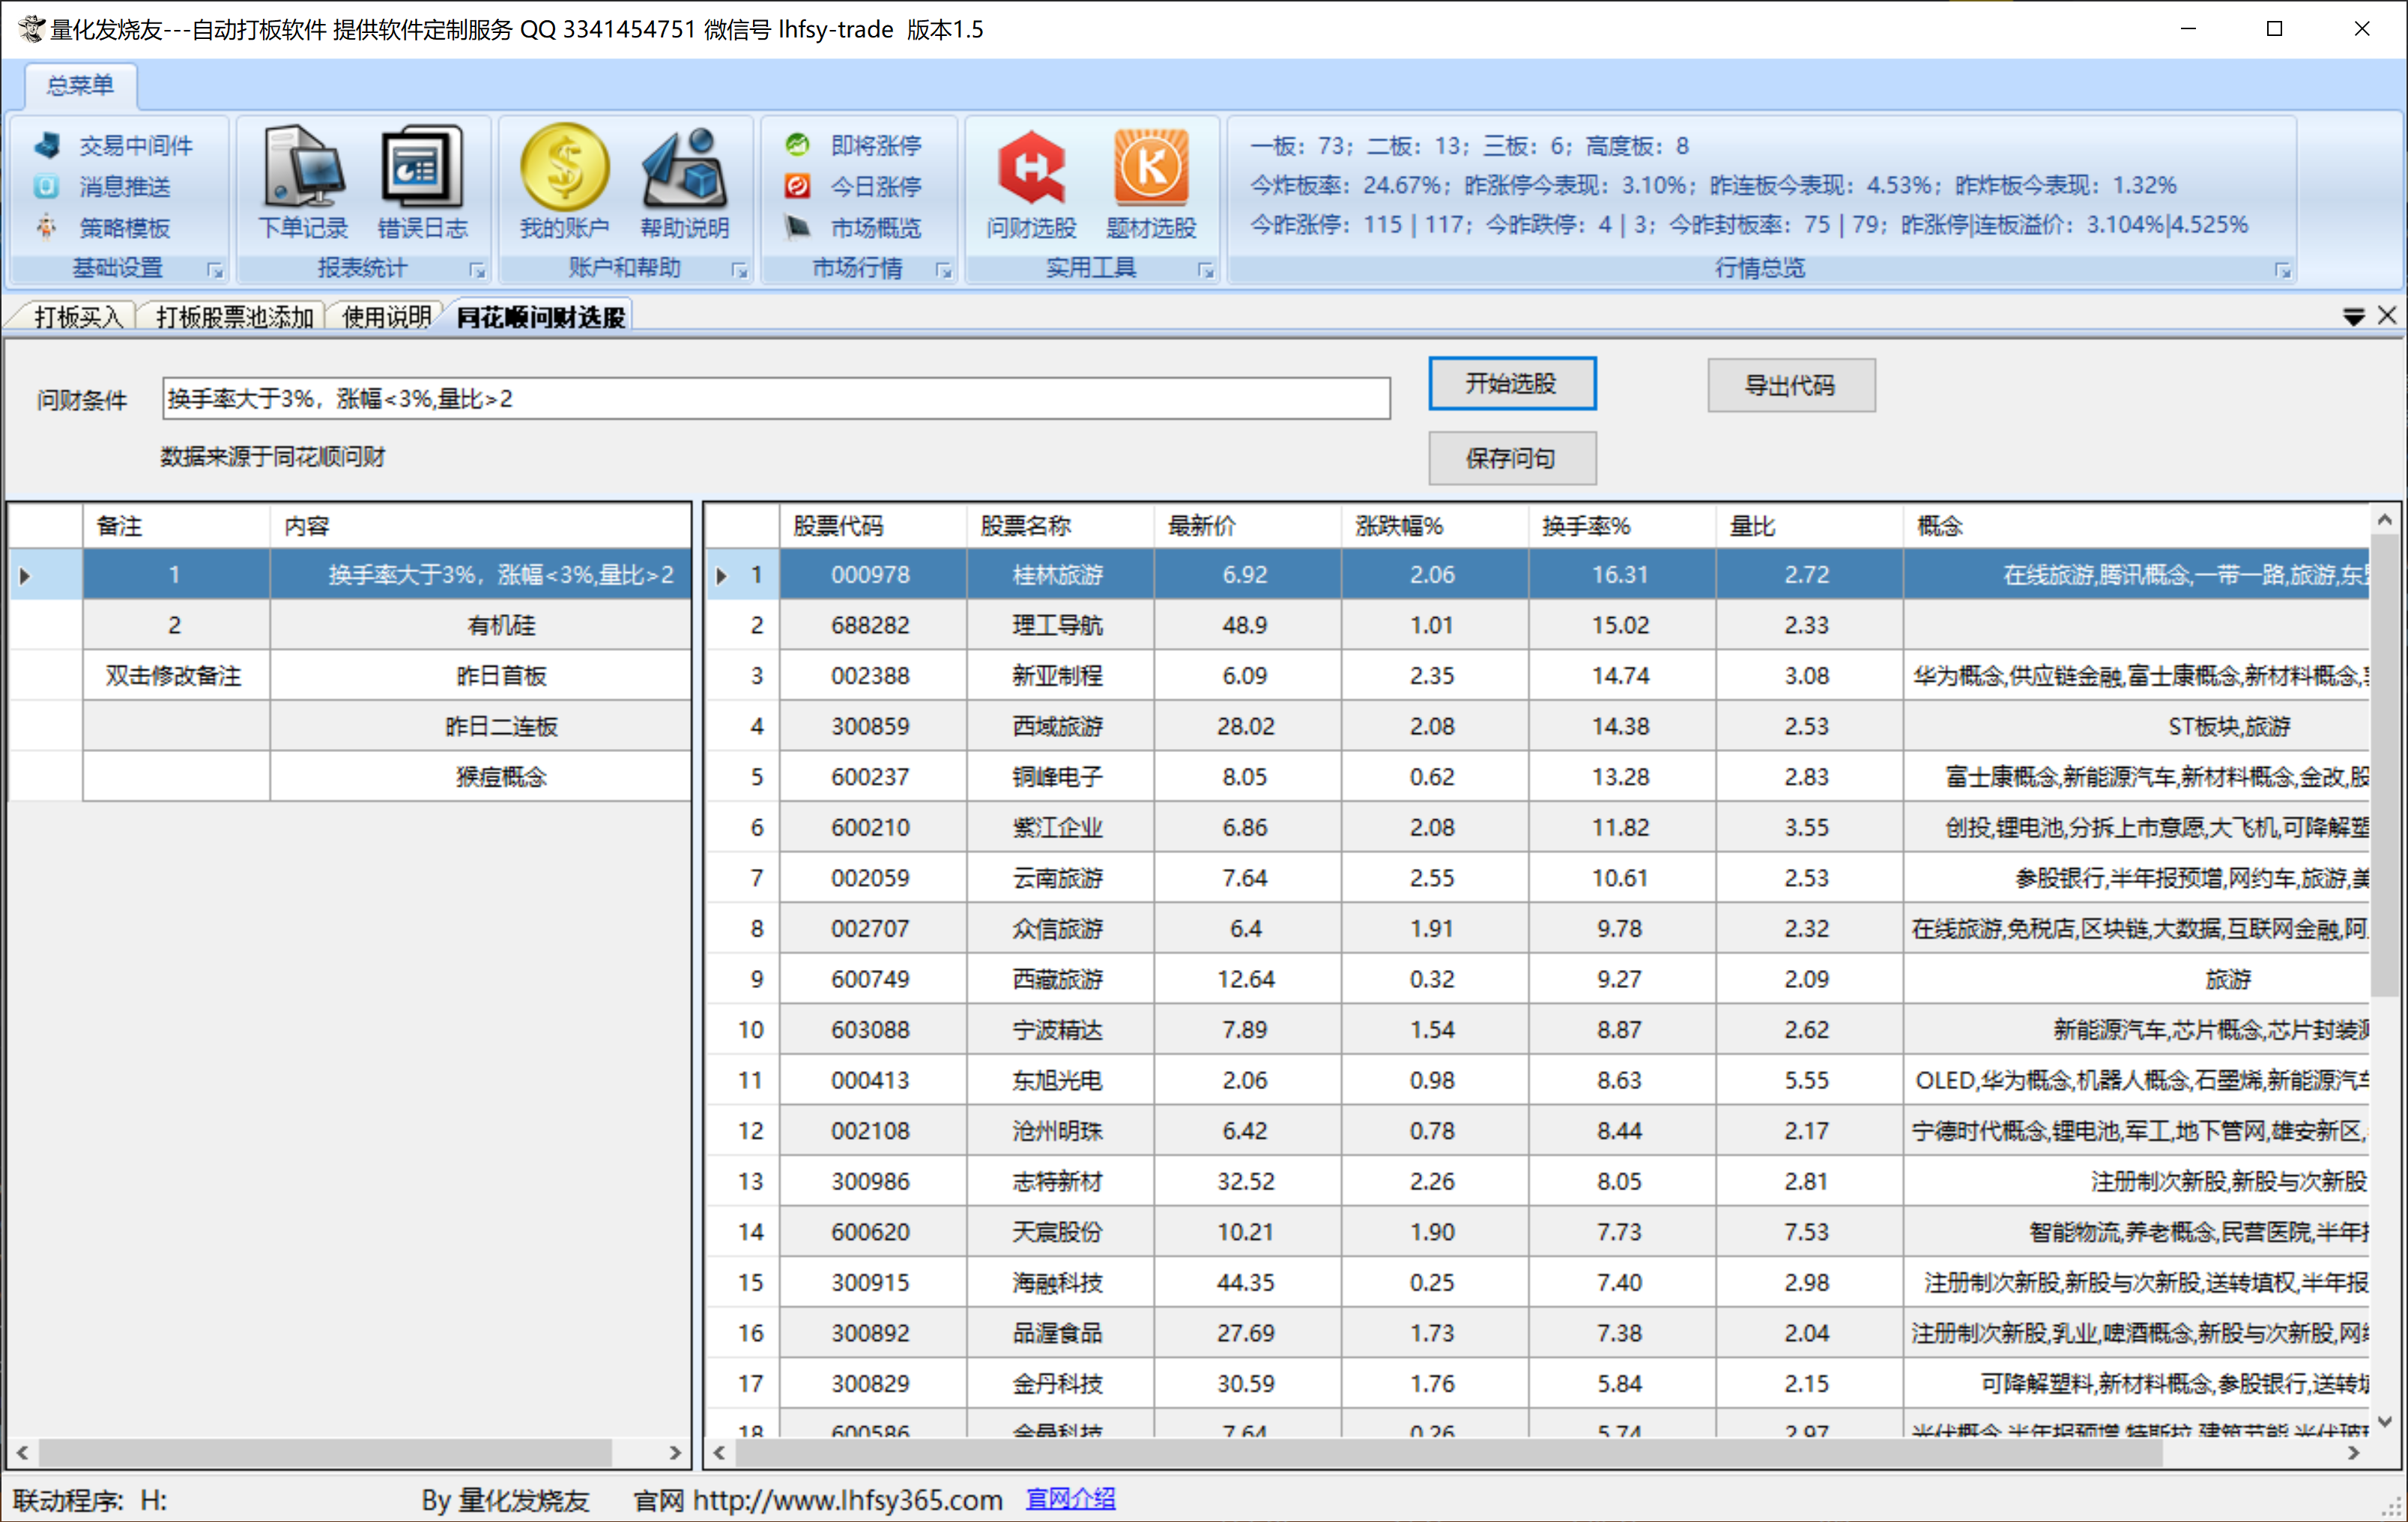Close the current tab page

[x=2387, y=316]
